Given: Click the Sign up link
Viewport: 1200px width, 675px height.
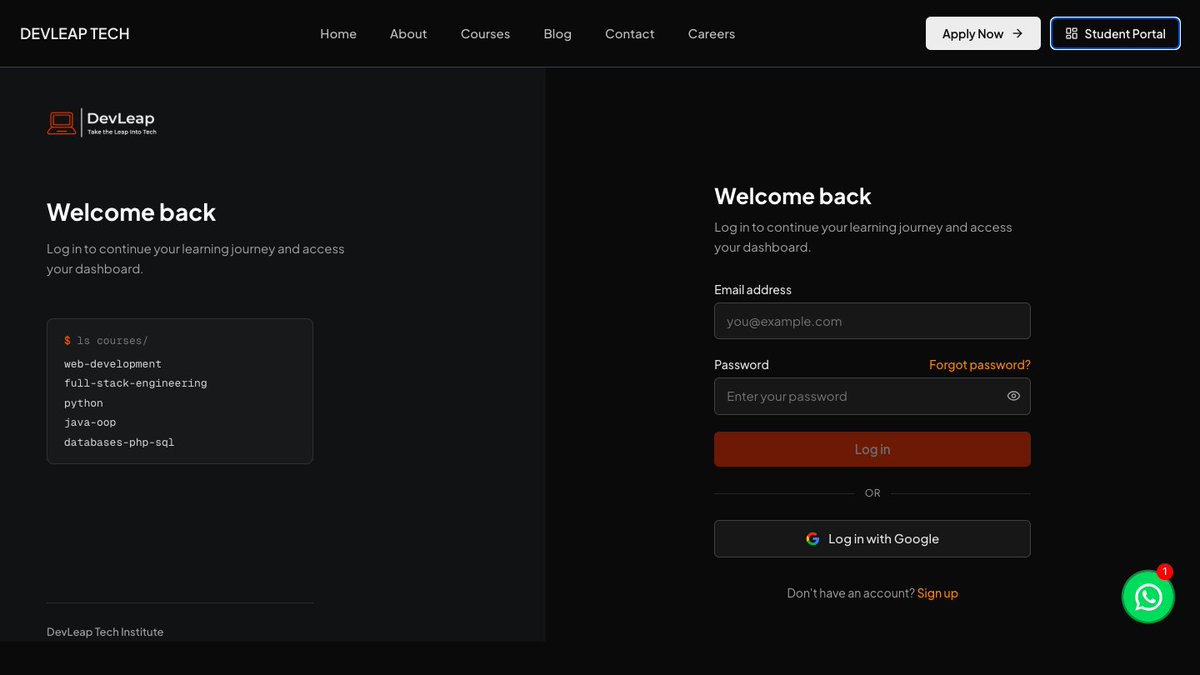Looking at the screenshot, I should 937,593.
